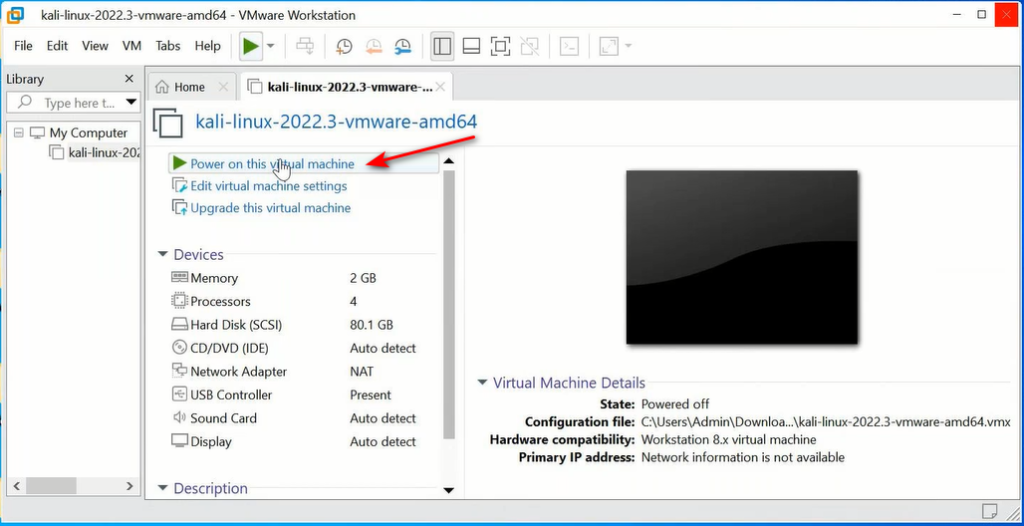The image size is (1024, 526).
Task: Open the Edit menu
Action: click(x=57, y=46)
